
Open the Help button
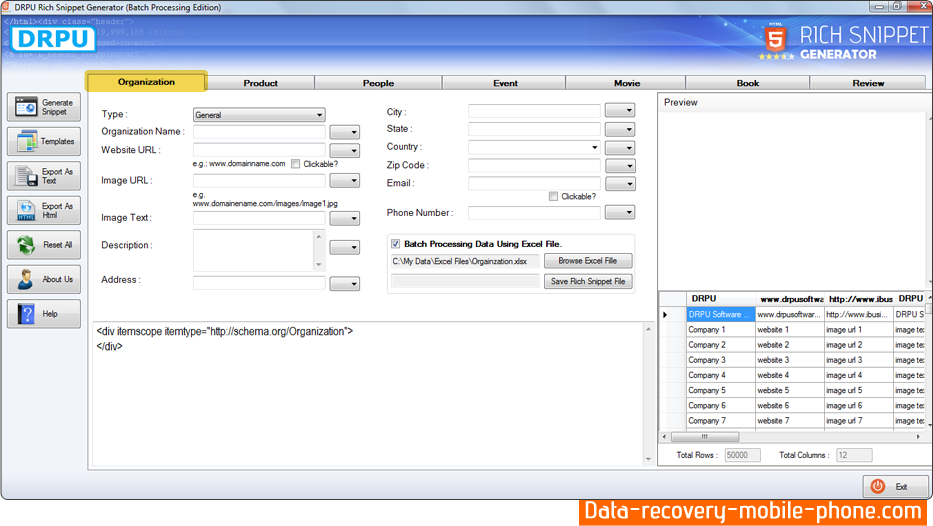coord(44,314)
